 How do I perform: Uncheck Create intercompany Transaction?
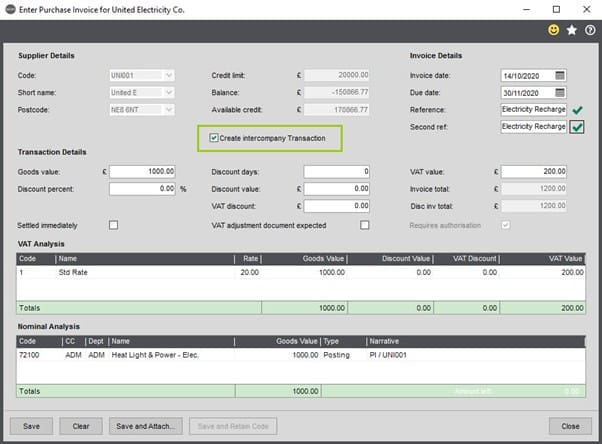(214, 138)
